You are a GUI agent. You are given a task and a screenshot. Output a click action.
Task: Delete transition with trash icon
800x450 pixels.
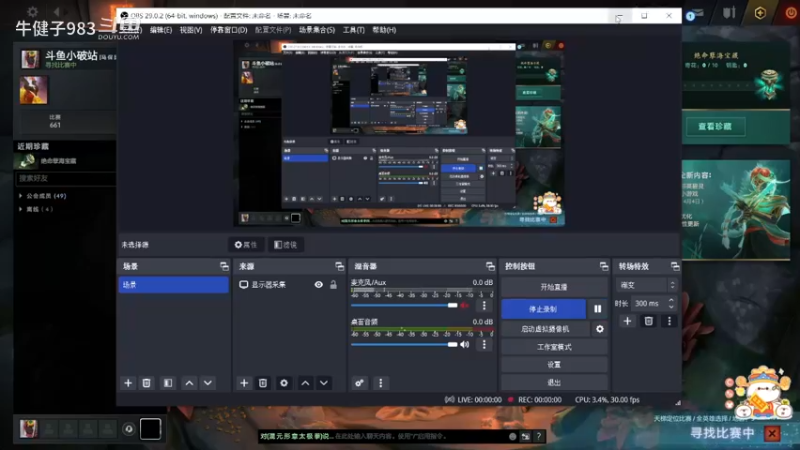[648, 321]
